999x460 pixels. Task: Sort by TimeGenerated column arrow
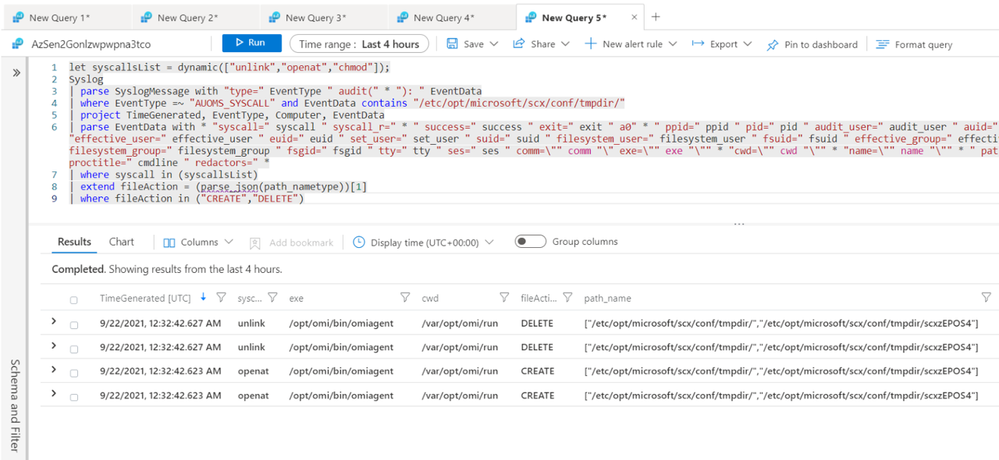tap(203, 297)
